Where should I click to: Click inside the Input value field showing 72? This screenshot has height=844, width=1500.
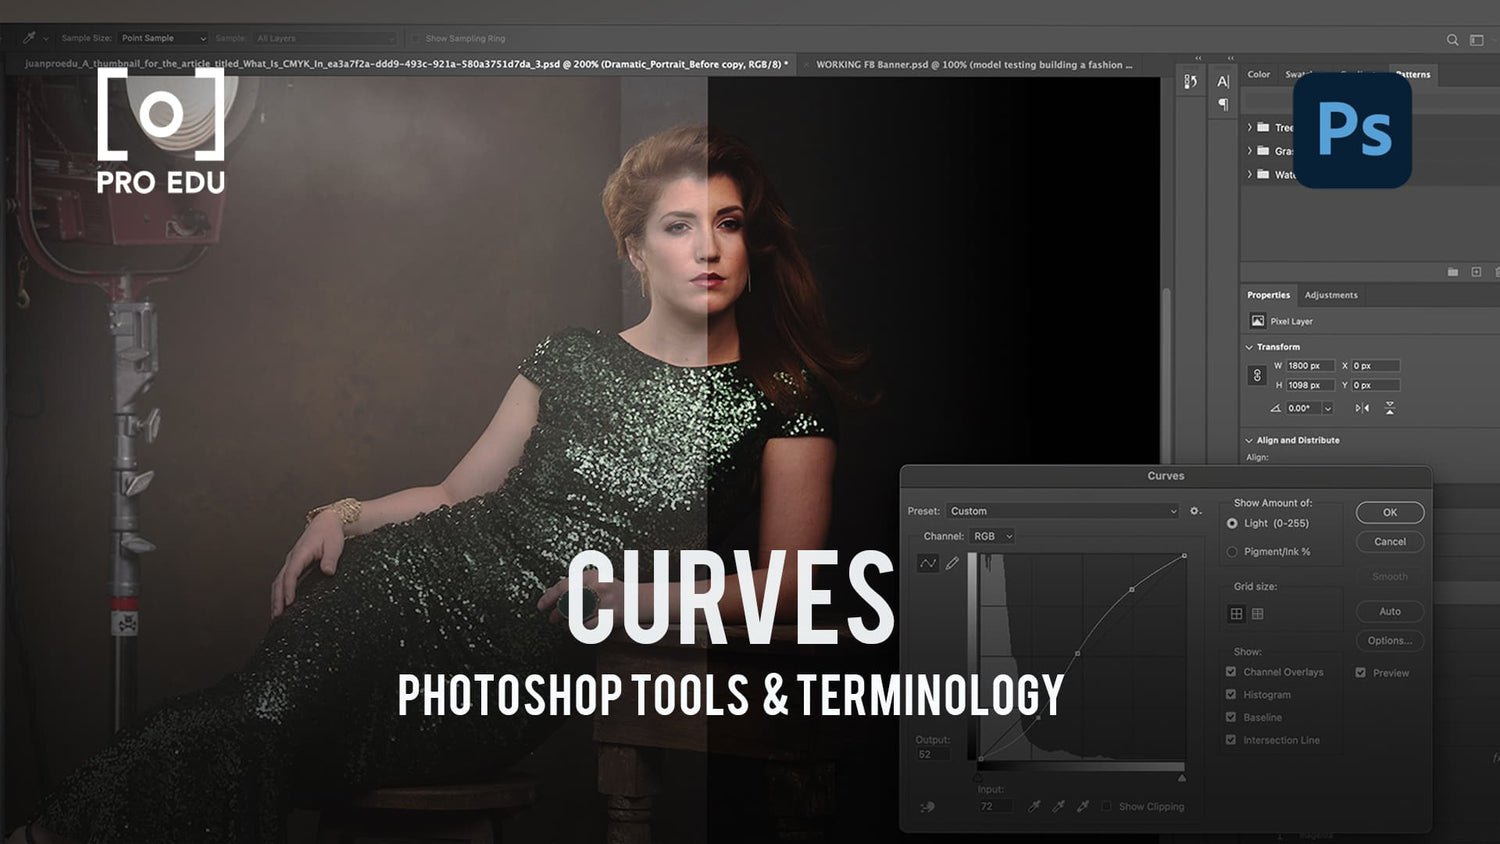[x=997, y=806]
